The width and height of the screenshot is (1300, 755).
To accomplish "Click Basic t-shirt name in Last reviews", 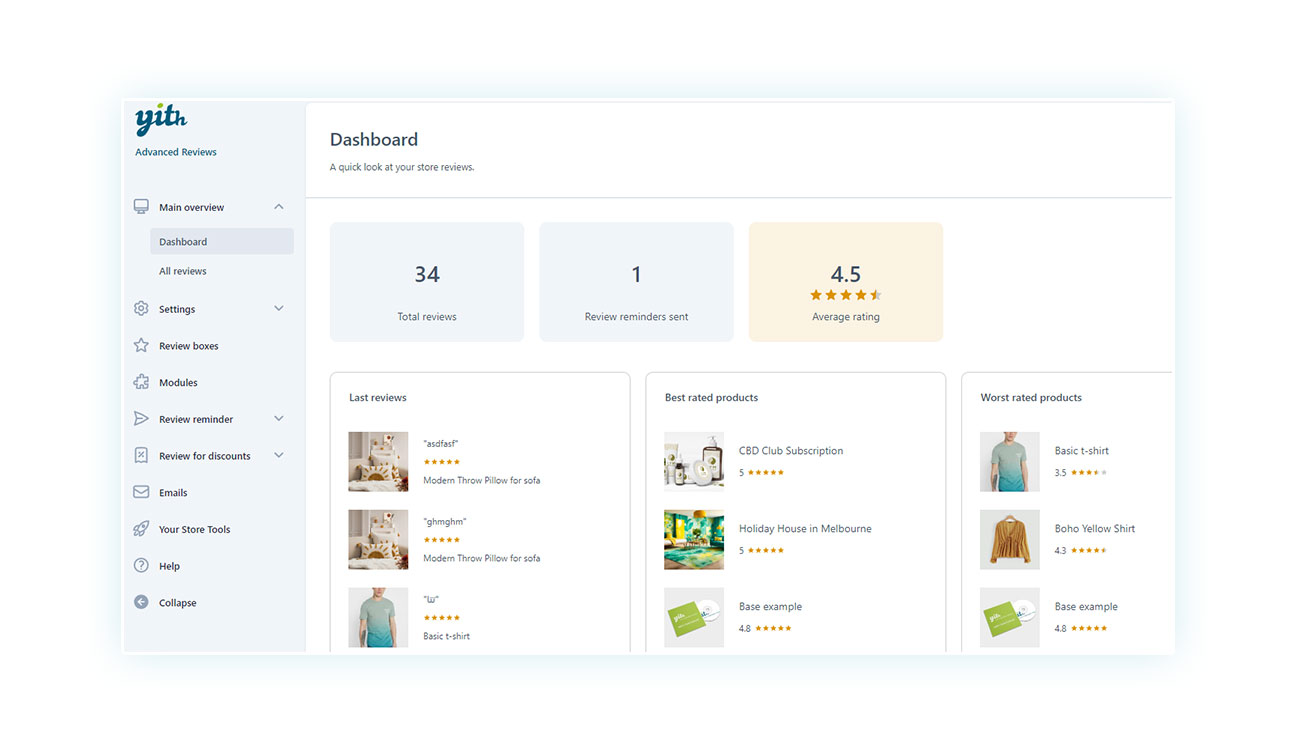I will pos(446,636).
